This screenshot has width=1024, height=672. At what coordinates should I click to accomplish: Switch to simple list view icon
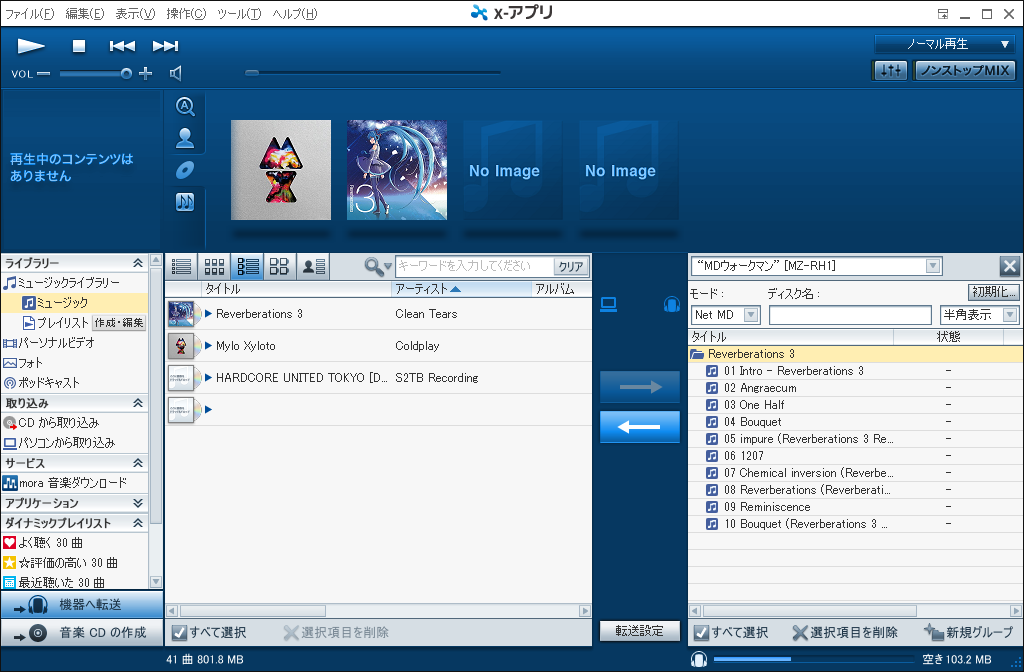[x=182, y=266]
